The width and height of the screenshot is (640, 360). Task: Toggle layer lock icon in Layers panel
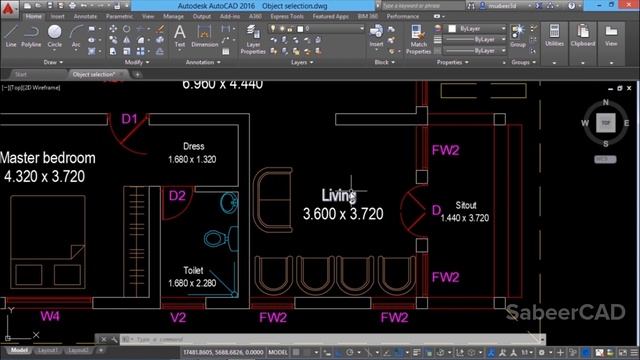click(290, 29)
